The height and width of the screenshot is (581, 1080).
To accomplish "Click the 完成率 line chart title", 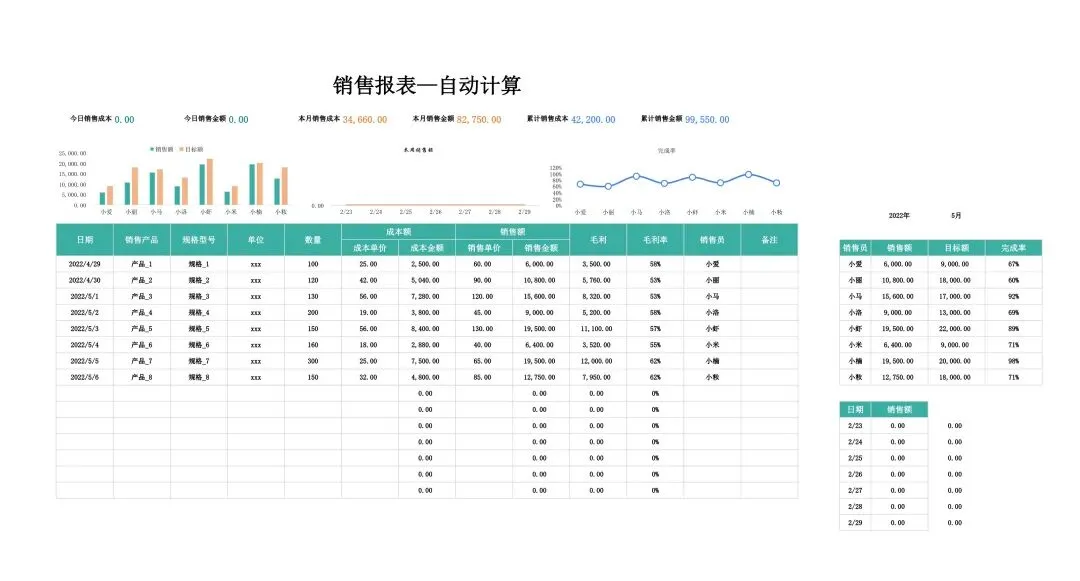I will coord(666,151).
